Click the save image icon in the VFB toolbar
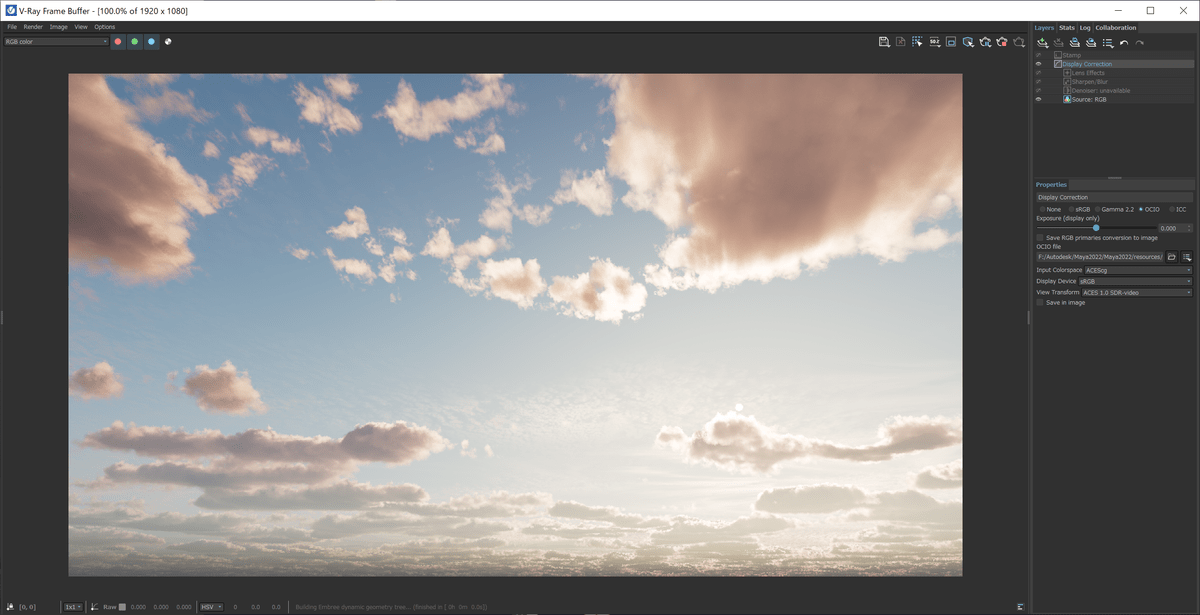Screen dimensions: 1200x615 pos(884,42)
